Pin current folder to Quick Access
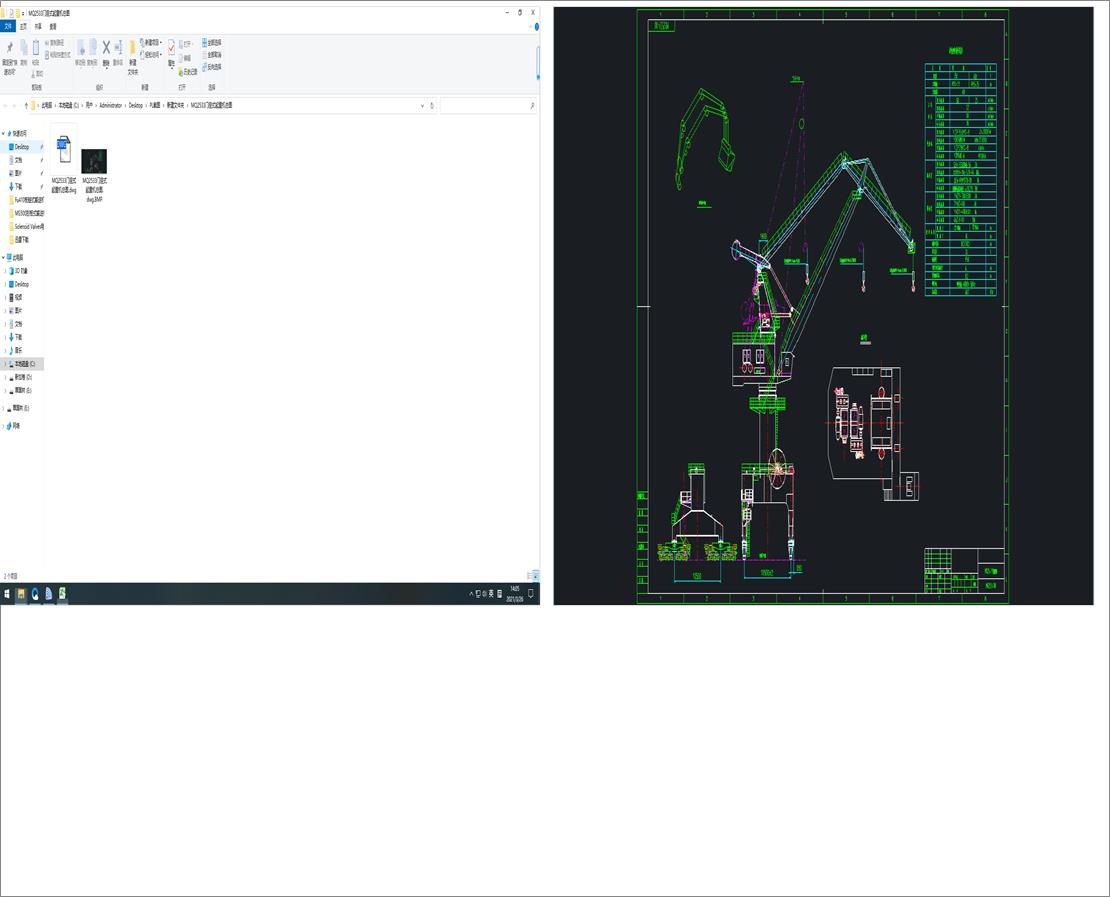 (10, 47)
